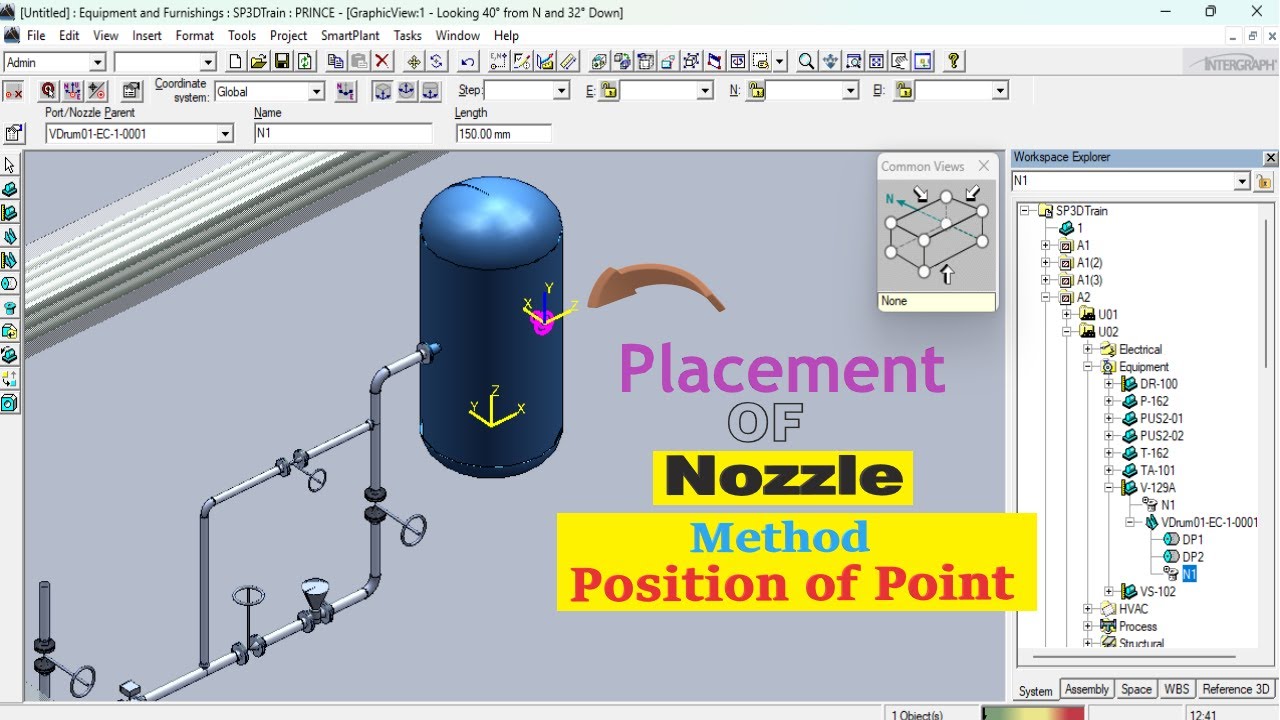This screenshot has height=720, width=1280.
Task: Click the Move four-arrow icon
Action: click(x=413, y=62)
